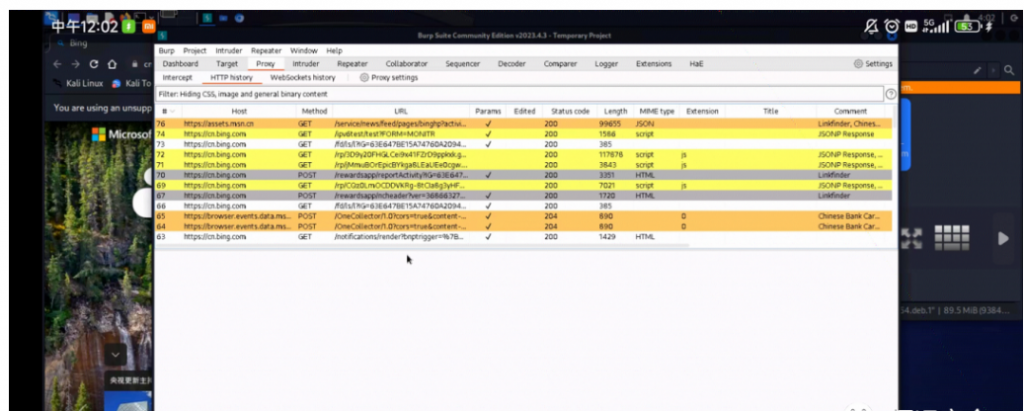Switch to the Repeater tool tab
This screenshot has width=1024, height=411.
pos(353,64)
